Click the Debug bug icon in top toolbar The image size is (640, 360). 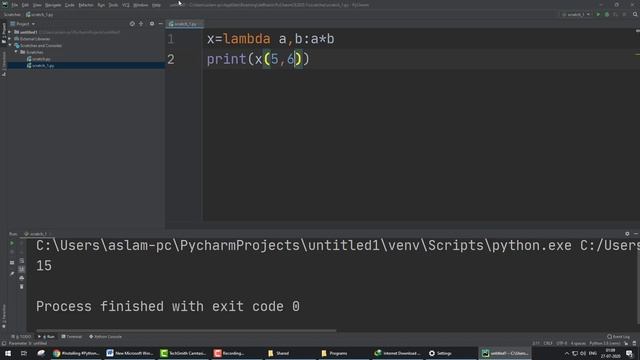pyautogui.click(x=607, y=15)
